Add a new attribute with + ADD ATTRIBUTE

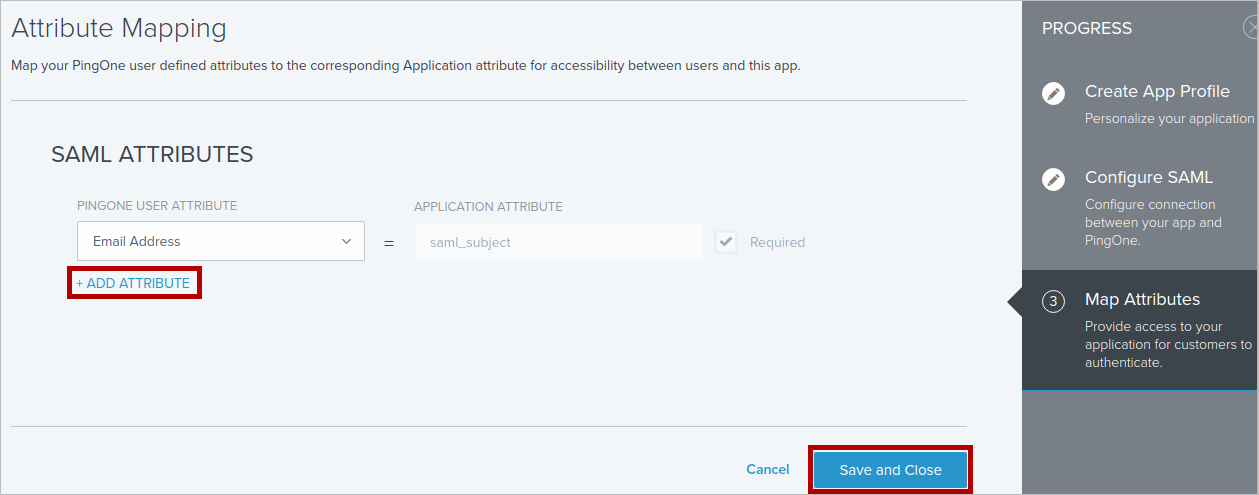click(x=134, y=283)
